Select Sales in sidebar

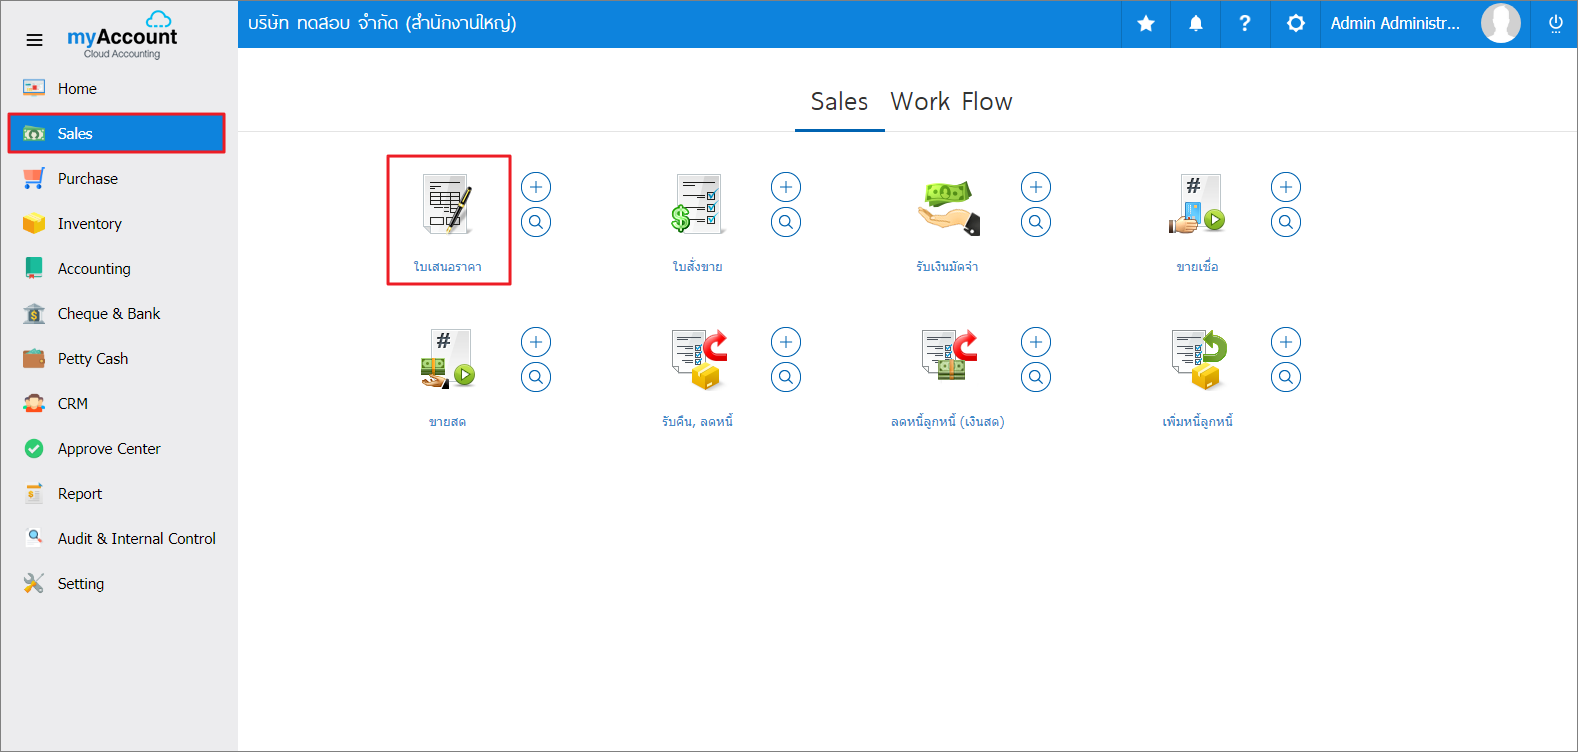point(117,133)
